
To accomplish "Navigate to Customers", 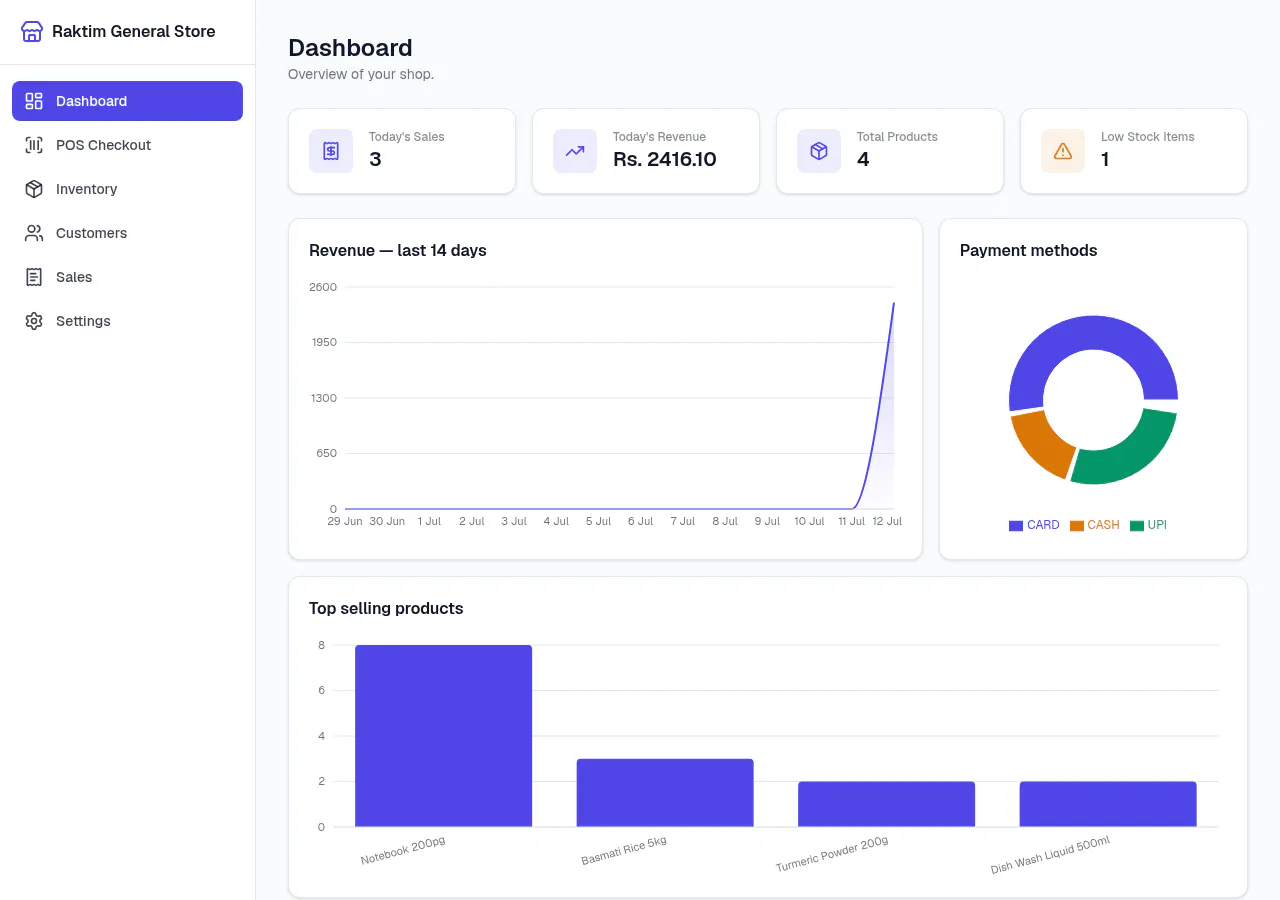I will pyautogui.click(x=127, y=233).
